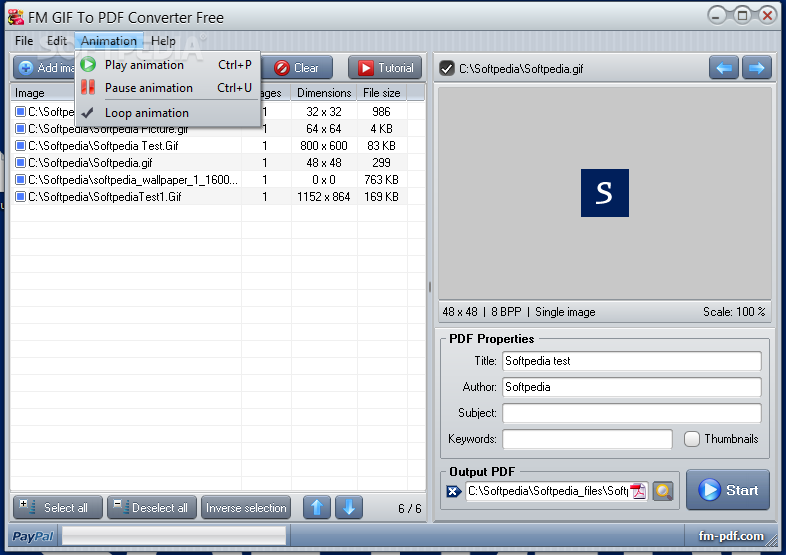The image size is (786, 555).
Task: Browse for output file with magnifier icon
Action: [663, 491]
